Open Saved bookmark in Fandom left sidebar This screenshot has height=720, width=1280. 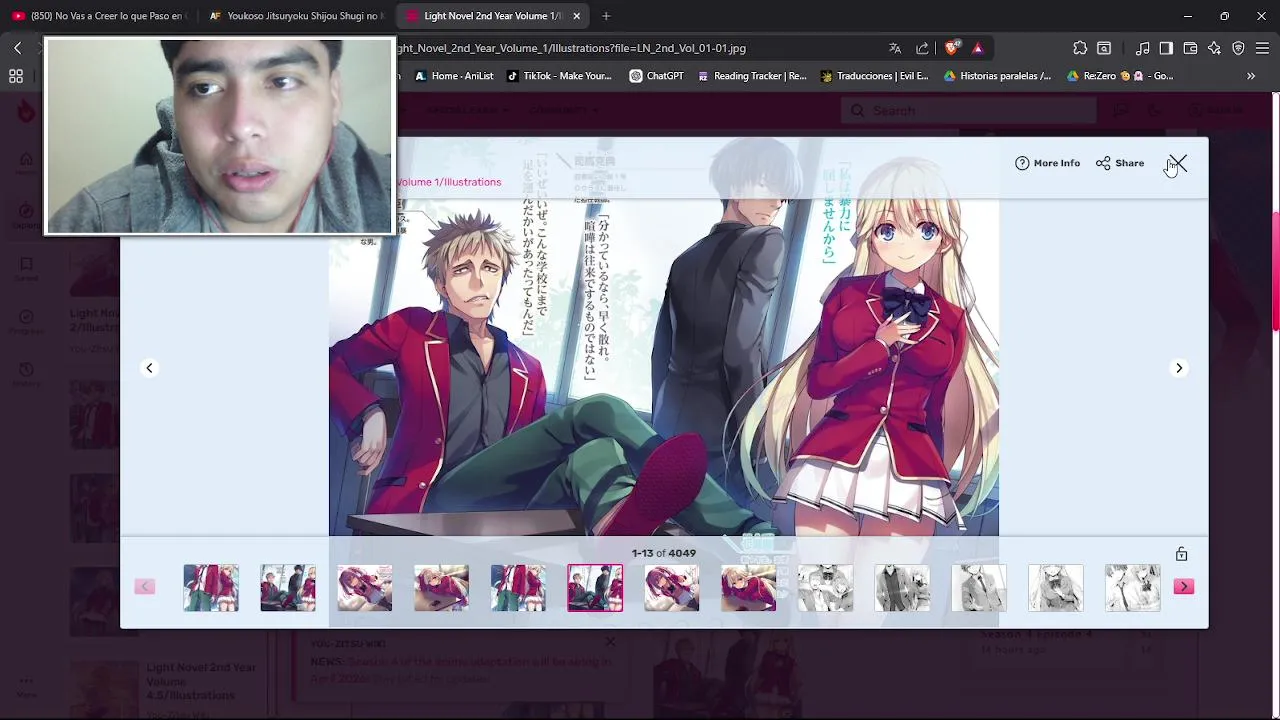click(26, 269)
